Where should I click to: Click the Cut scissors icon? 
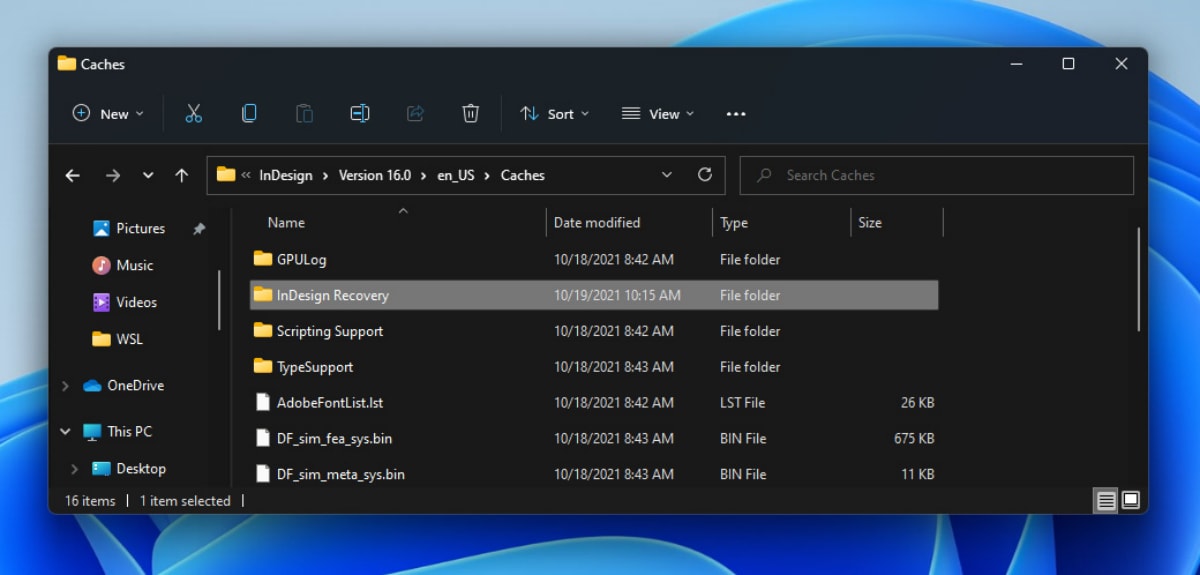coord(194,114)
